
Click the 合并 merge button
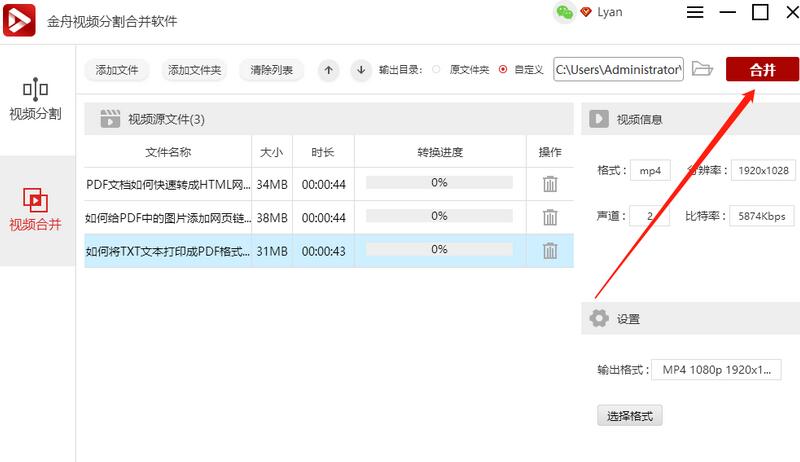coord(762,69)
